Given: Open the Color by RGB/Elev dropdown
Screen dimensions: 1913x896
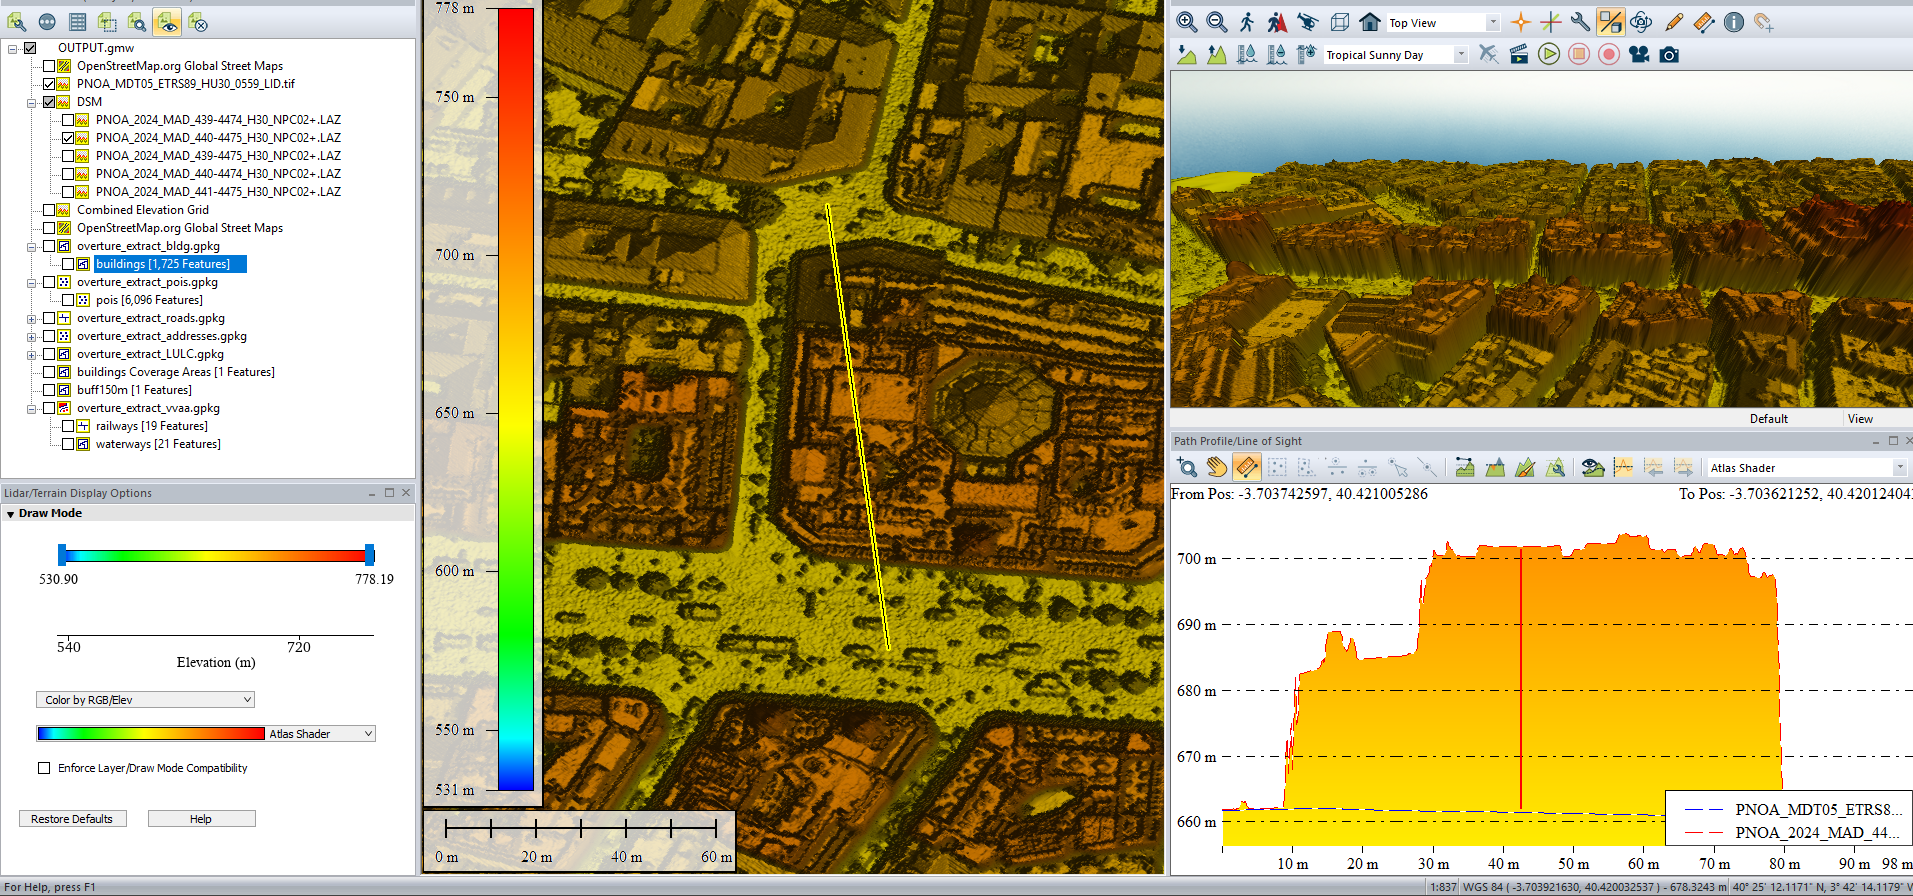Looking at the screenshot, I should (145, 700).
